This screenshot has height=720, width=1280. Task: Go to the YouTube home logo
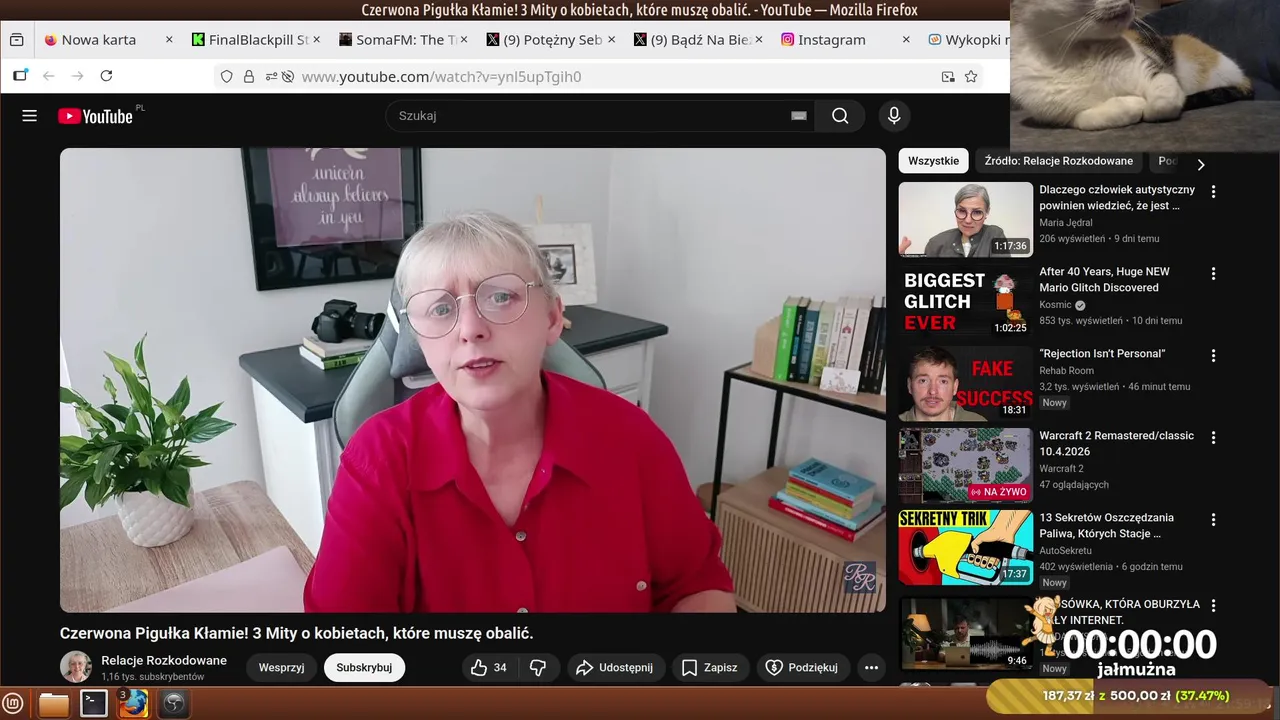pyautogui.click(x=95, y=116)
